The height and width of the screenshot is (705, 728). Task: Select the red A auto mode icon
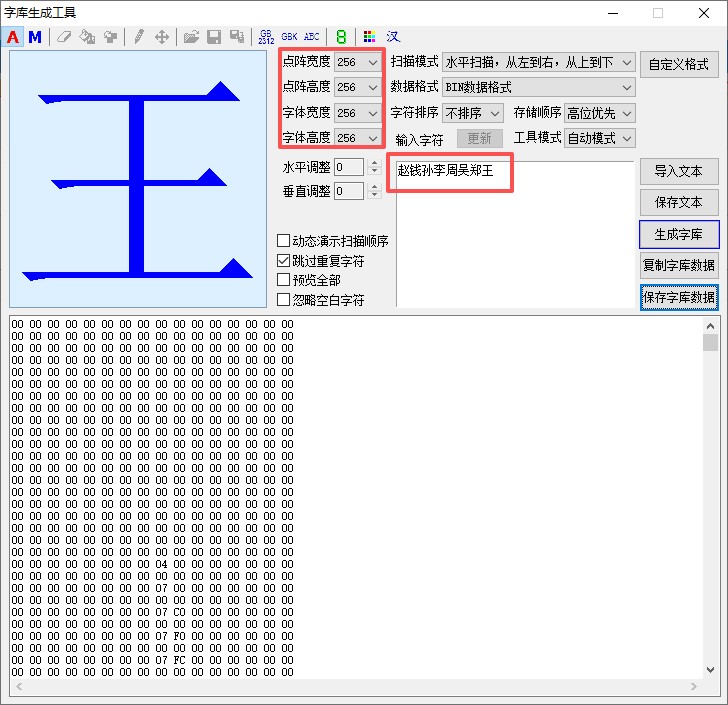pos(13,37)
